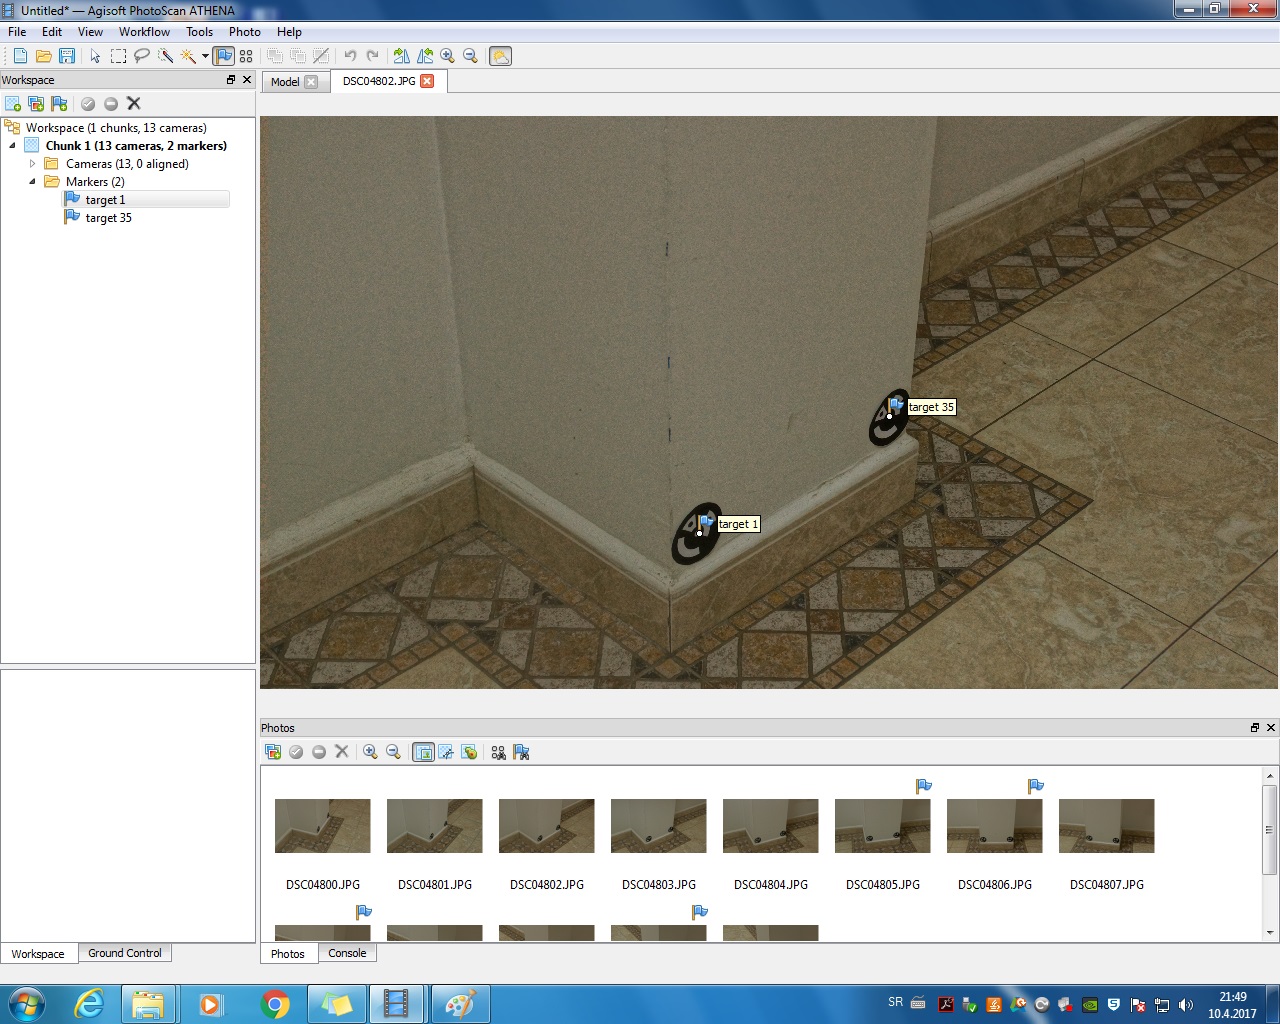This screenshot has height=1024, width=1280.
Task: Increase thumbnail size in the Photos pane
Action: tap(370, 752)
